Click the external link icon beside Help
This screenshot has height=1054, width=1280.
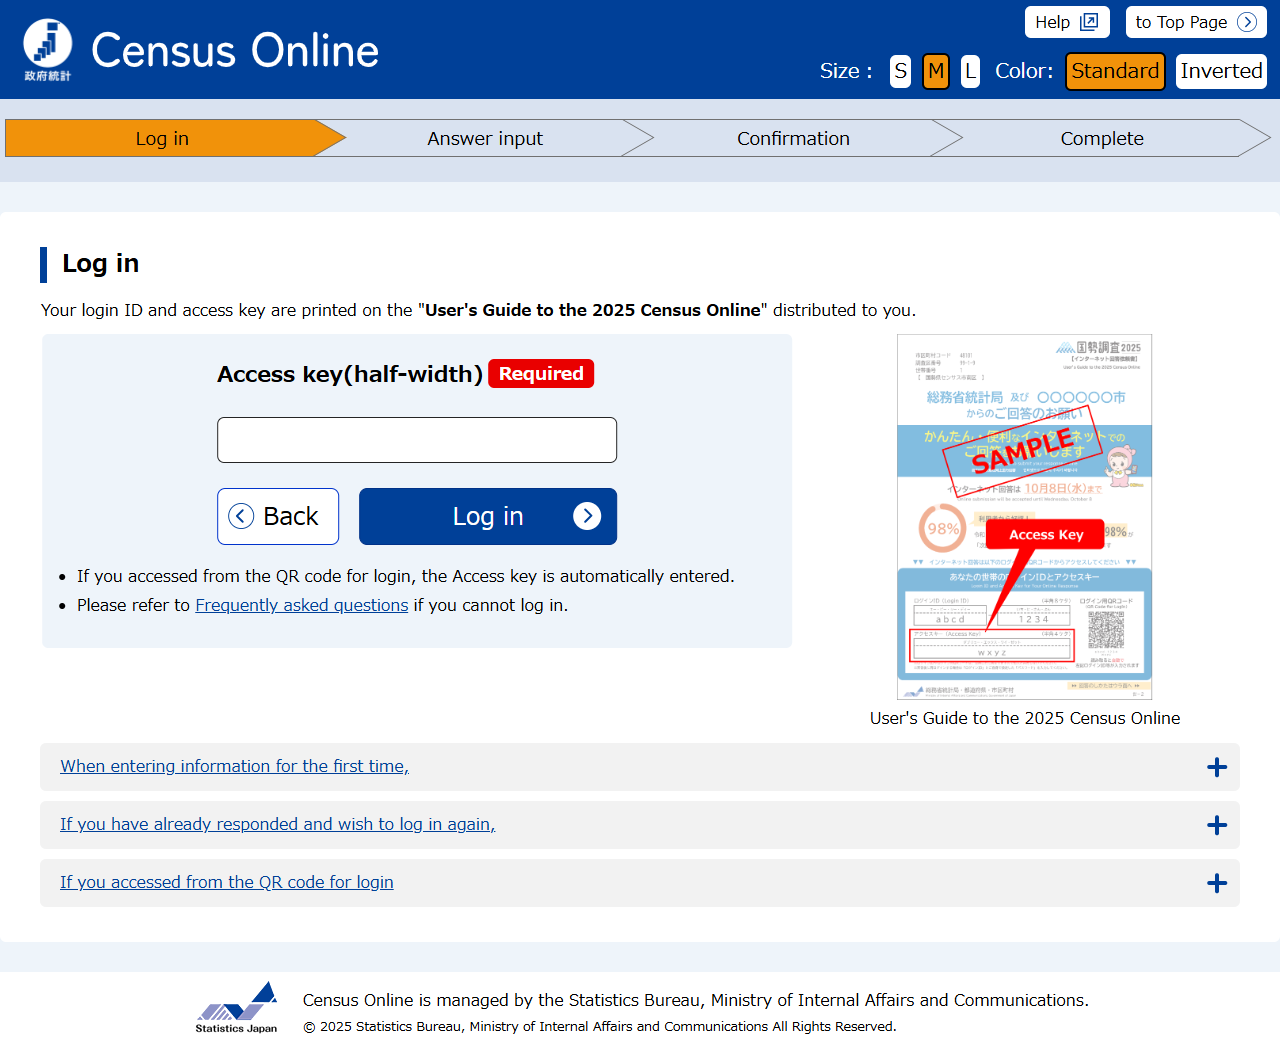pyautogui.click(x=1089, y=22)
